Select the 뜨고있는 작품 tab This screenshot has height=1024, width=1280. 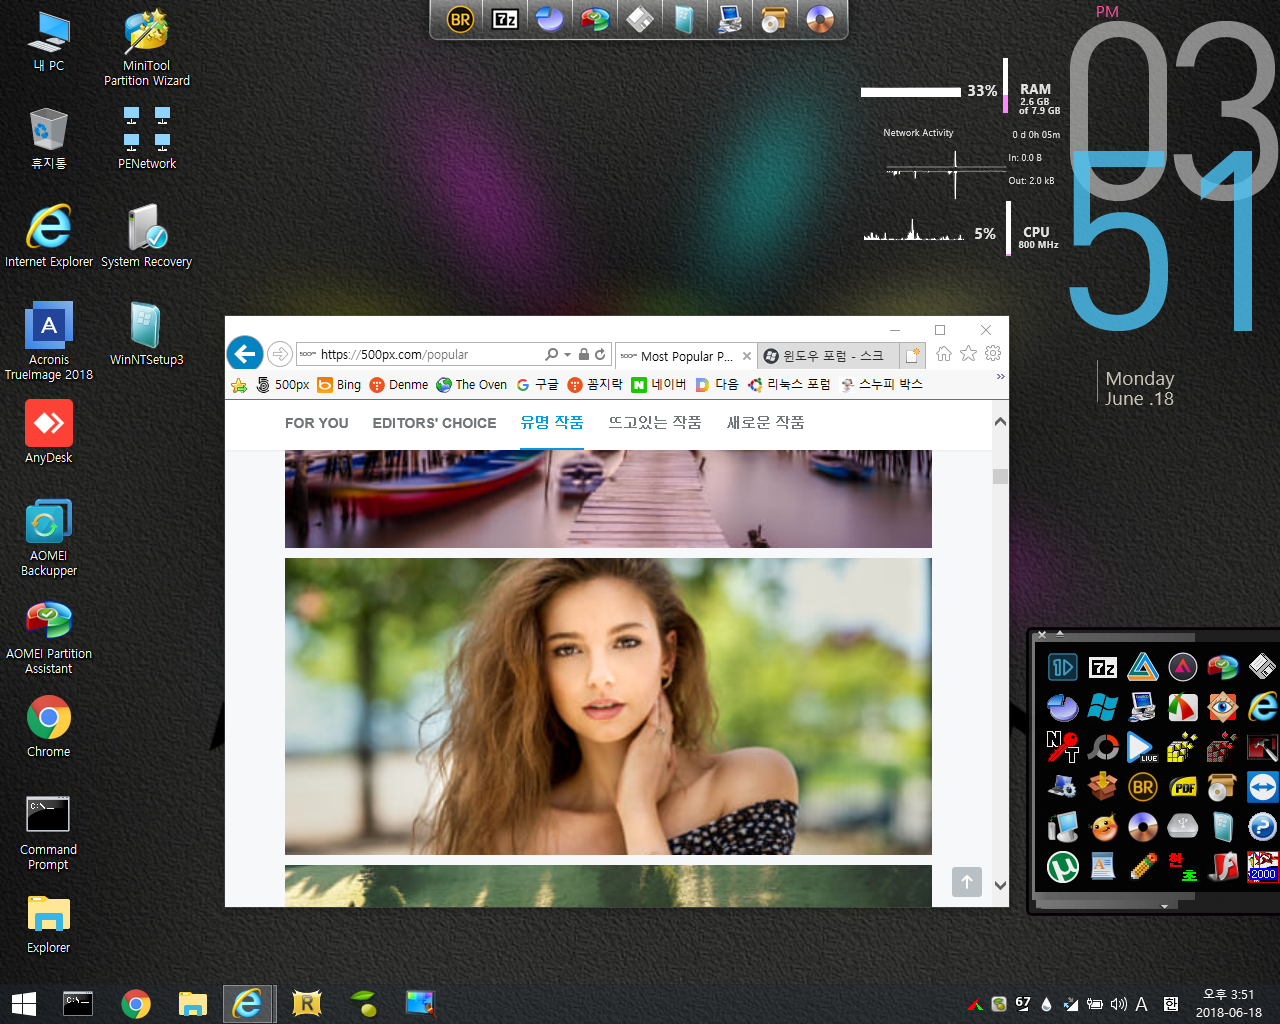tap(655, 423)
